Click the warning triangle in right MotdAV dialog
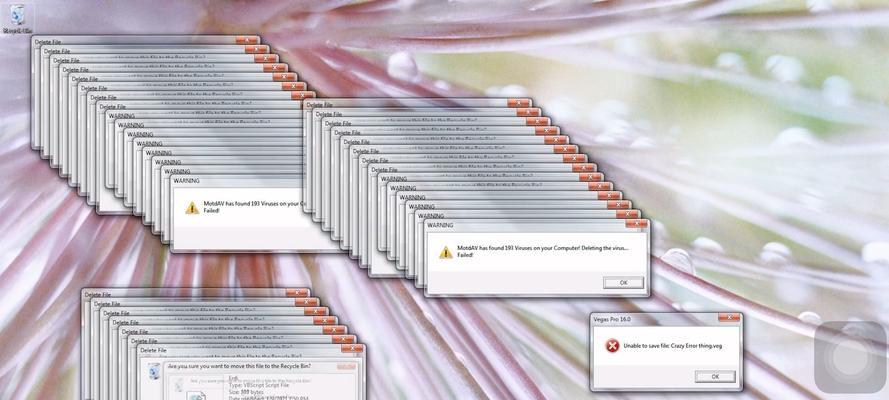Image resolution: width=889 pixels, height=400 pixels. pos(445,252)
